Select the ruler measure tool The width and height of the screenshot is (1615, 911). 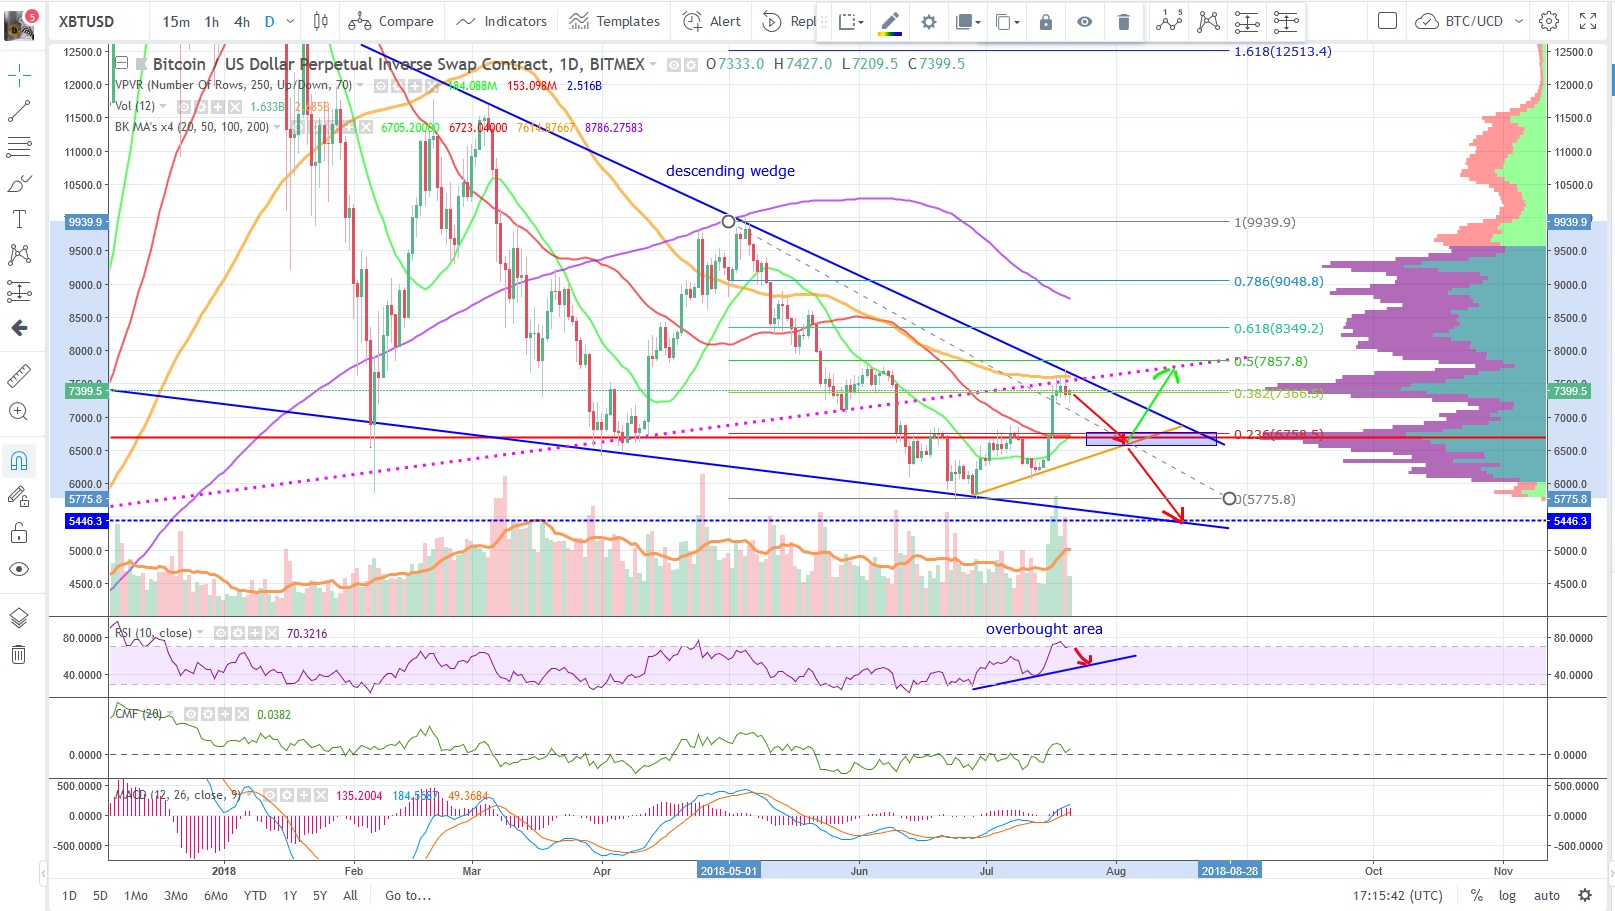(x=19, y=376)
